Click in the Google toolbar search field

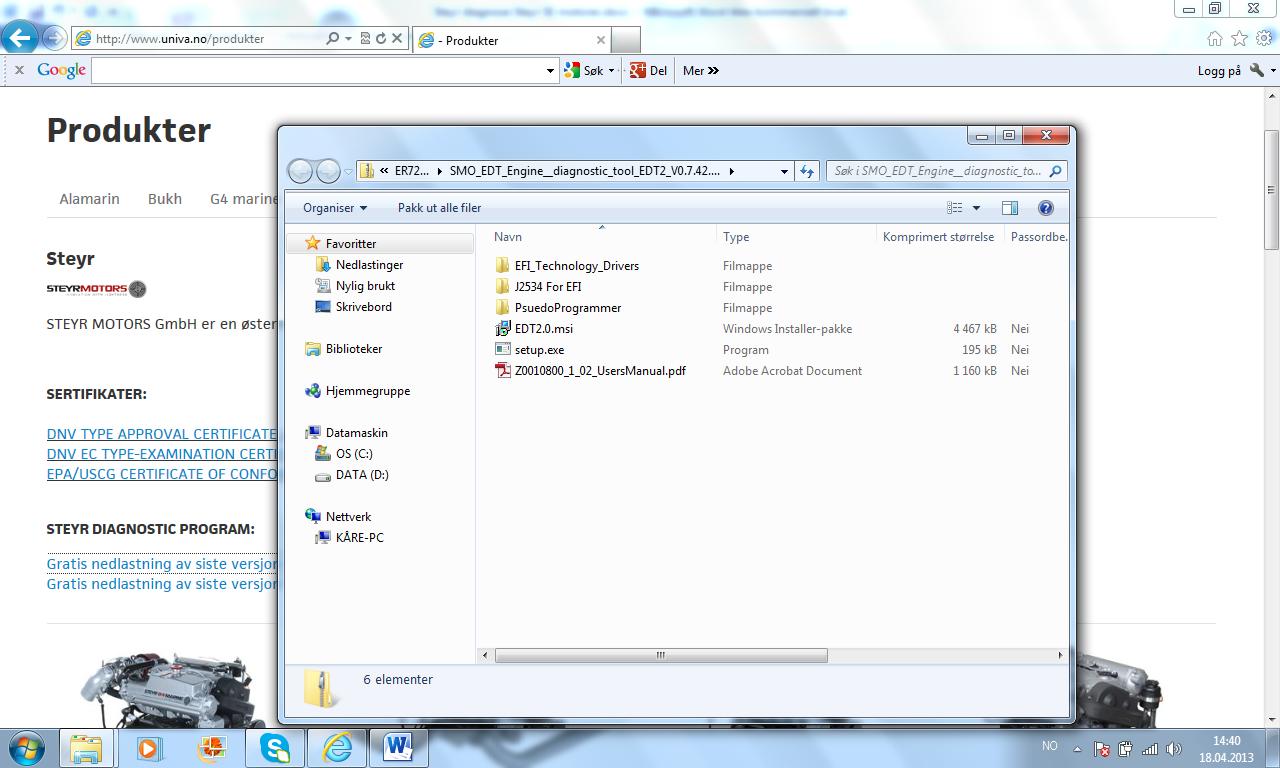coord(318,70)
